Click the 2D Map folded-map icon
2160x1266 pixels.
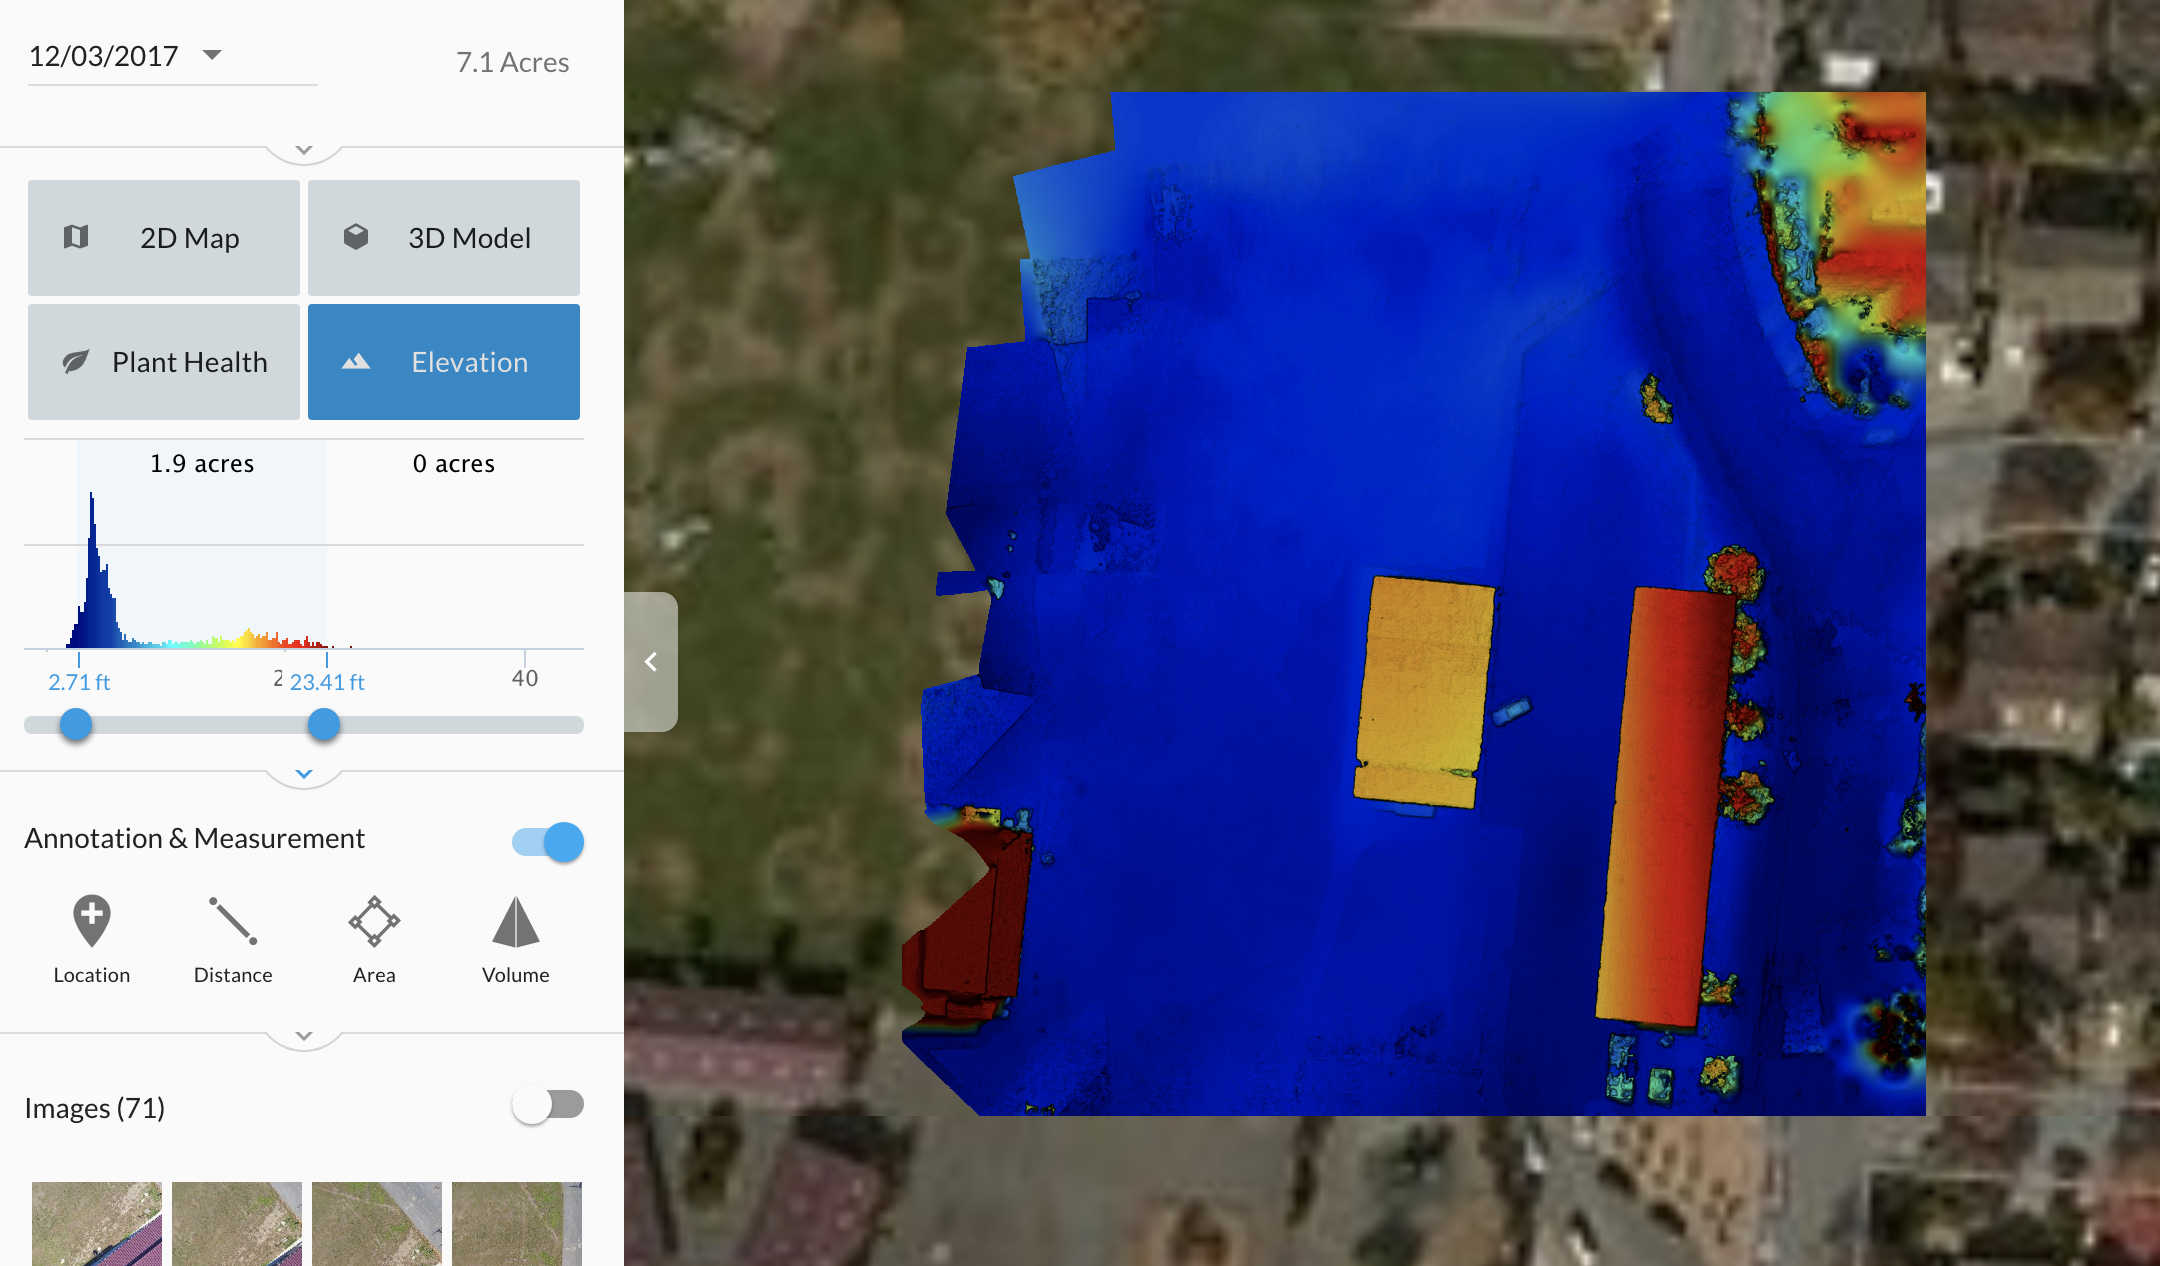[x=76, y=237]
